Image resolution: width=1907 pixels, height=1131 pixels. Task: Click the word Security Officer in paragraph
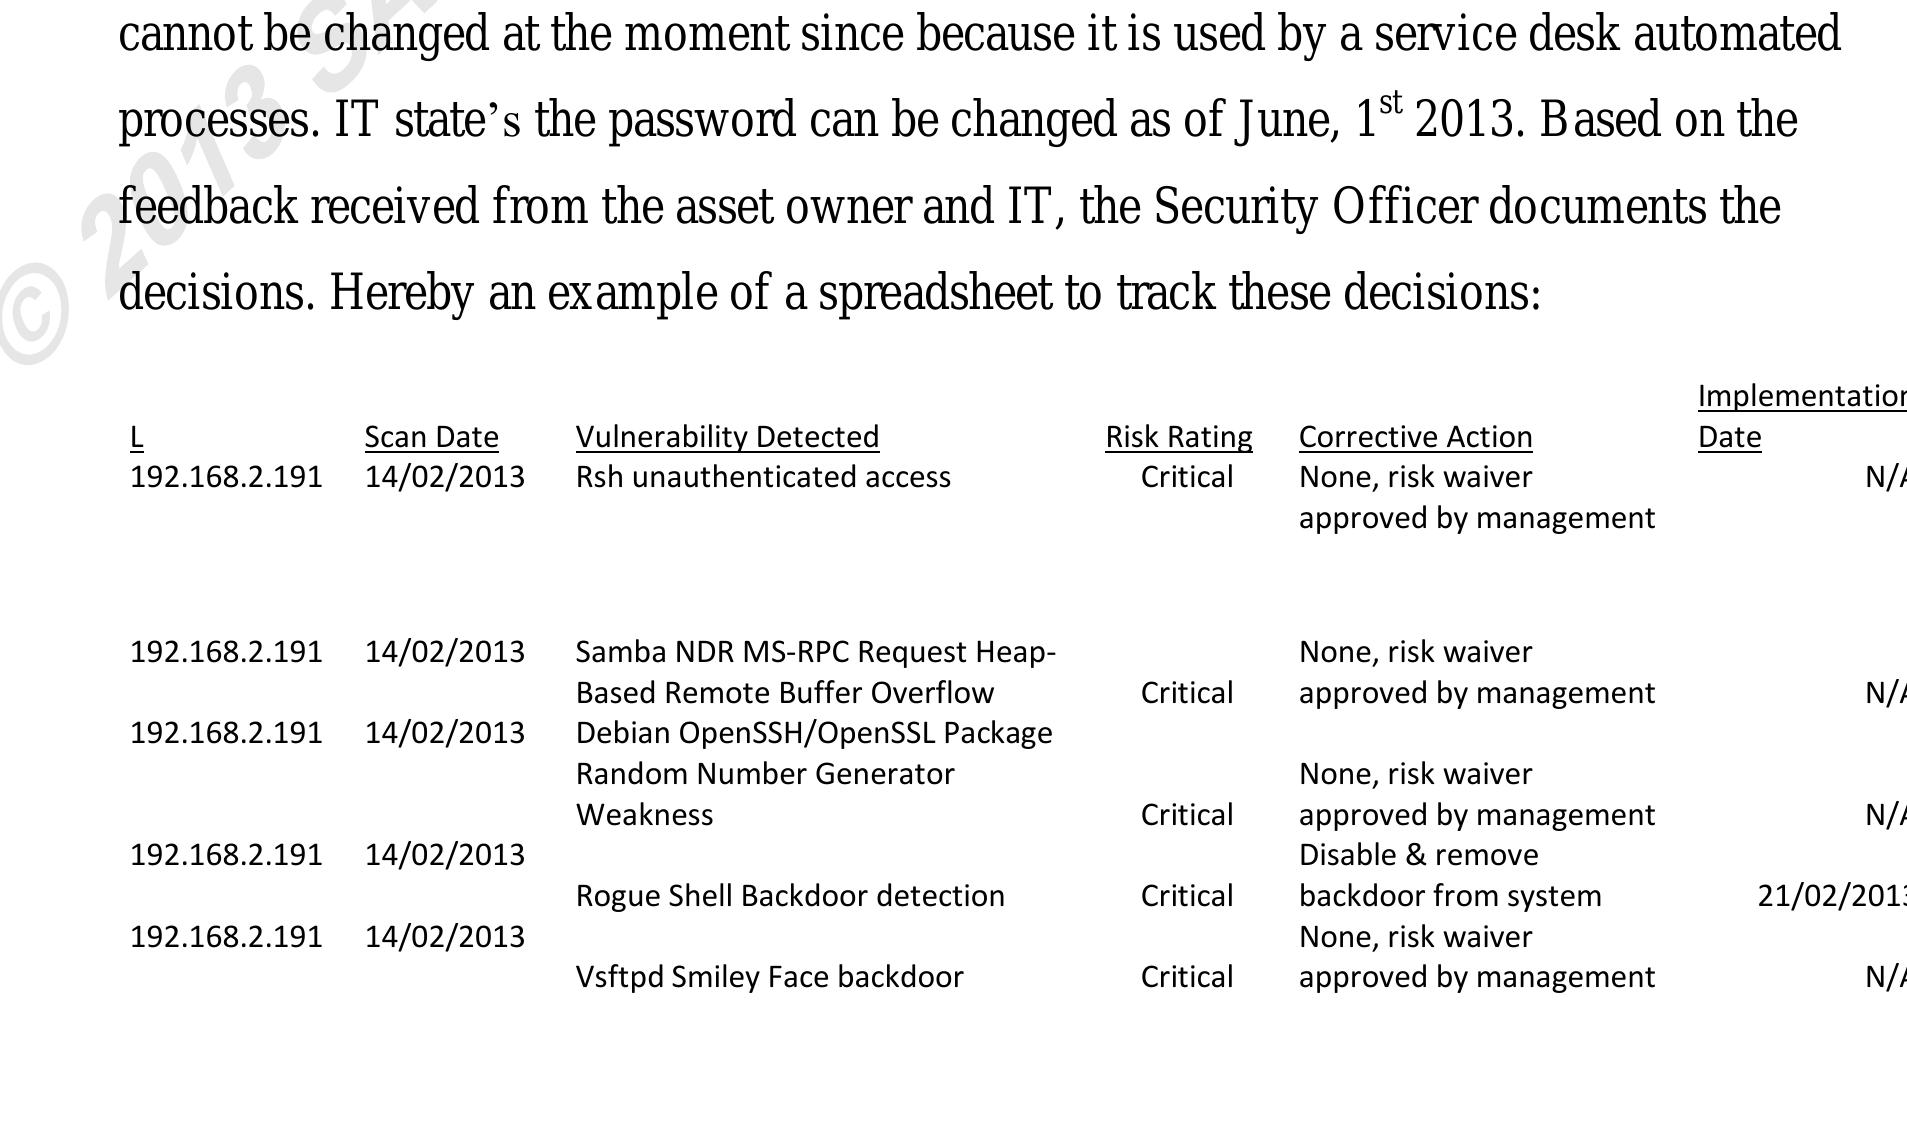click(x=1315, y=207)
